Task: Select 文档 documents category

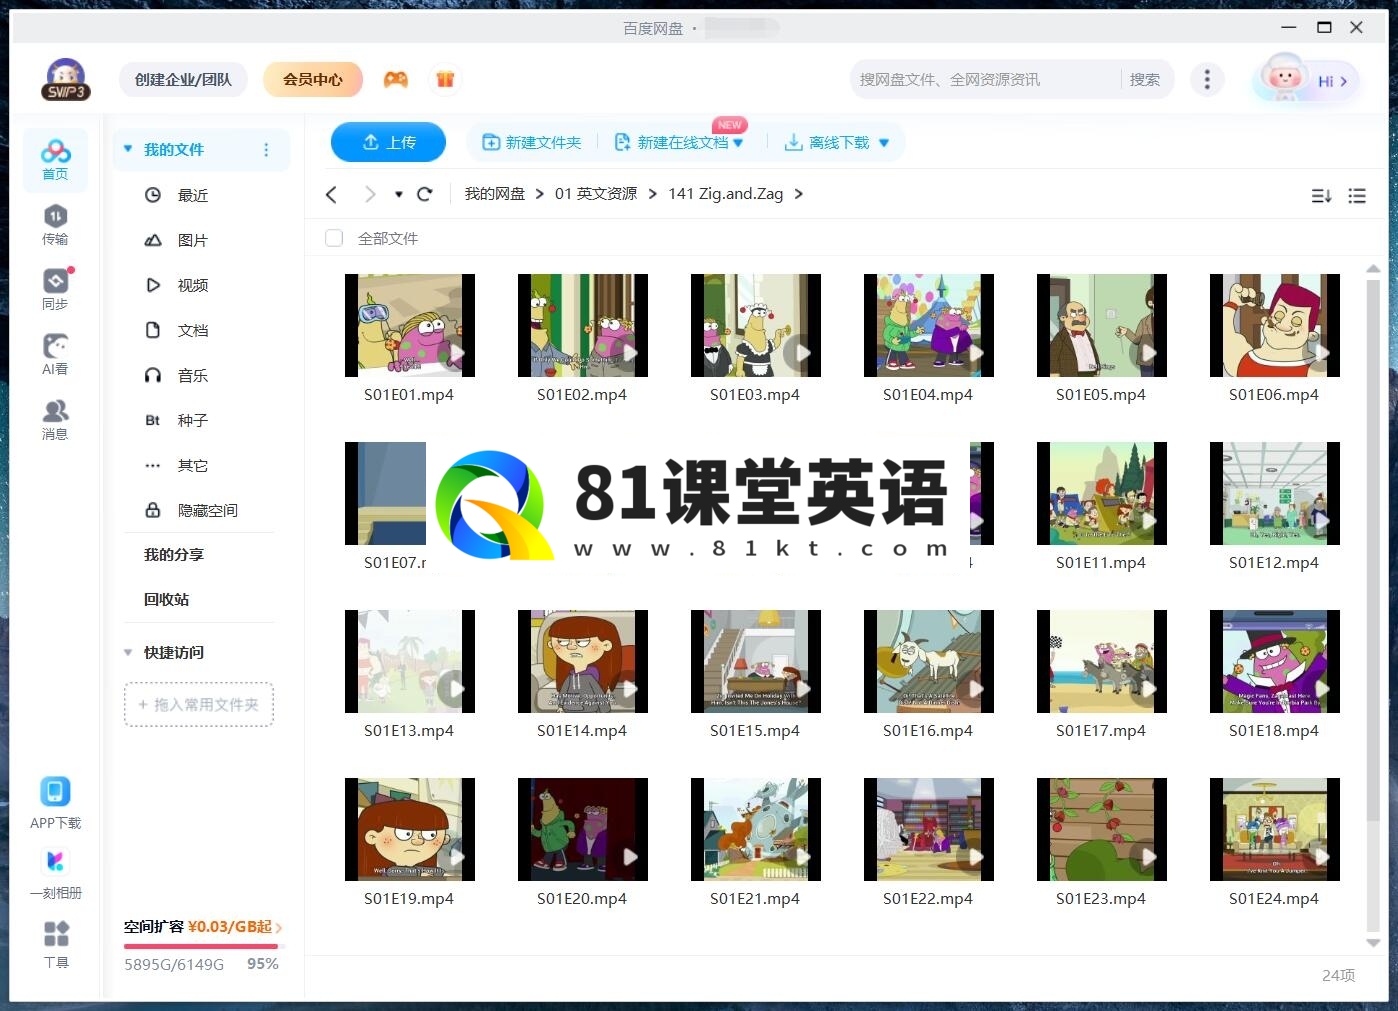Action: [193, 330]
